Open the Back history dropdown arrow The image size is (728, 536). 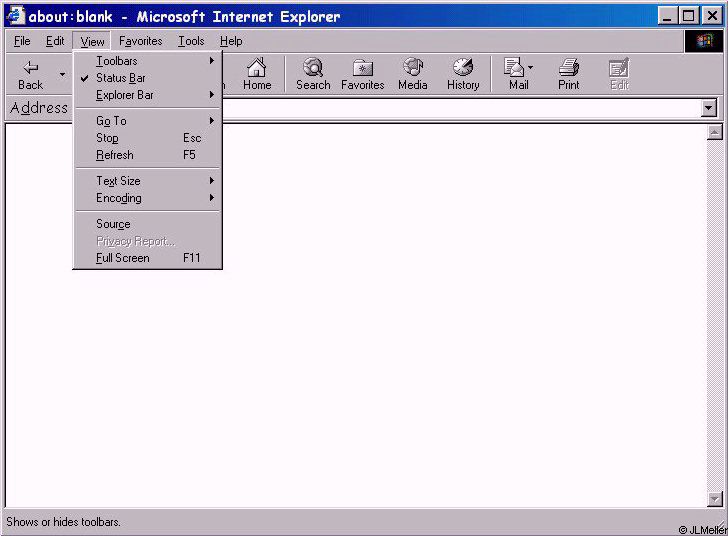(62, 74)
